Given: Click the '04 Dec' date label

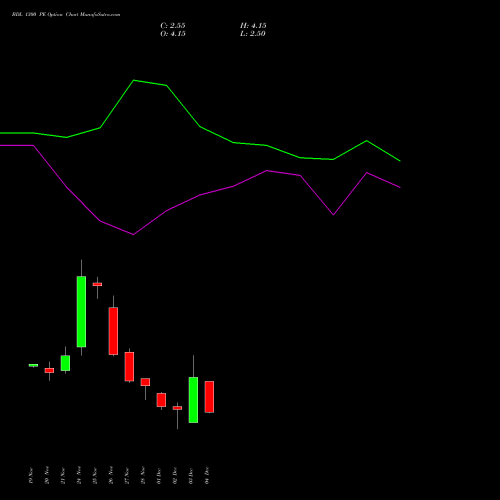Looking at the screenshot, I should point(207,475).
